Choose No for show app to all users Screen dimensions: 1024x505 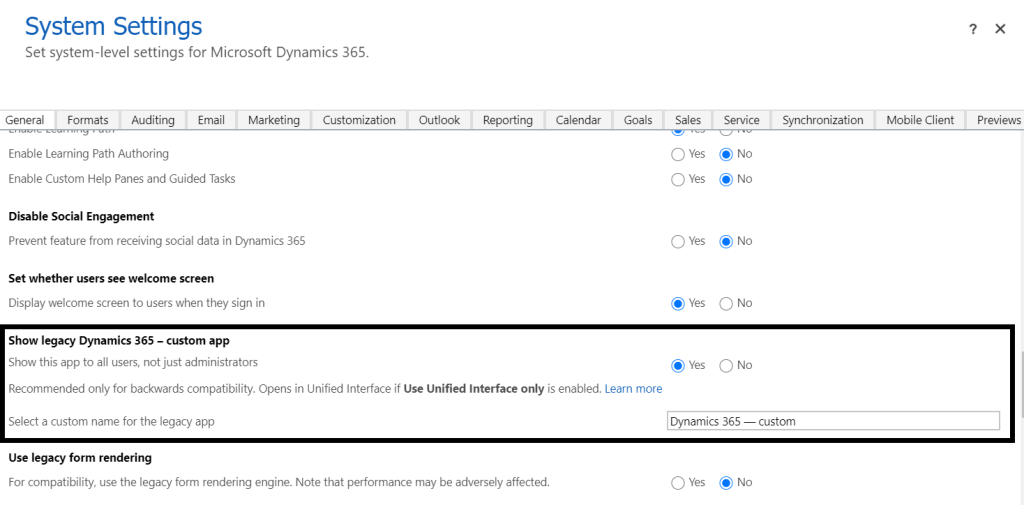click(x=726, y=365)
